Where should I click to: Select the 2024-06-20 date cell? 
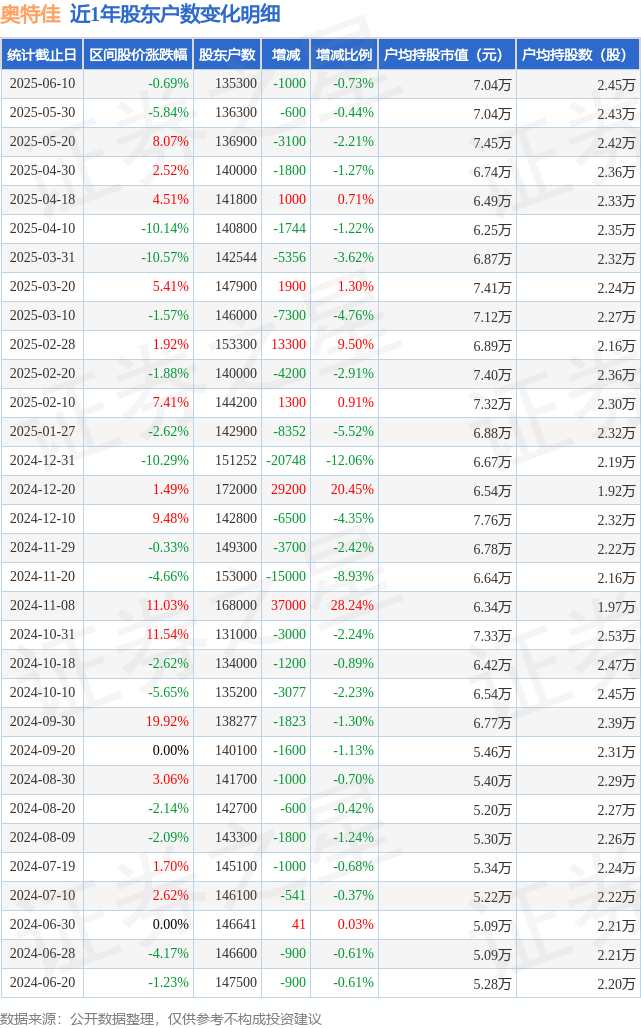click(42, 983)
